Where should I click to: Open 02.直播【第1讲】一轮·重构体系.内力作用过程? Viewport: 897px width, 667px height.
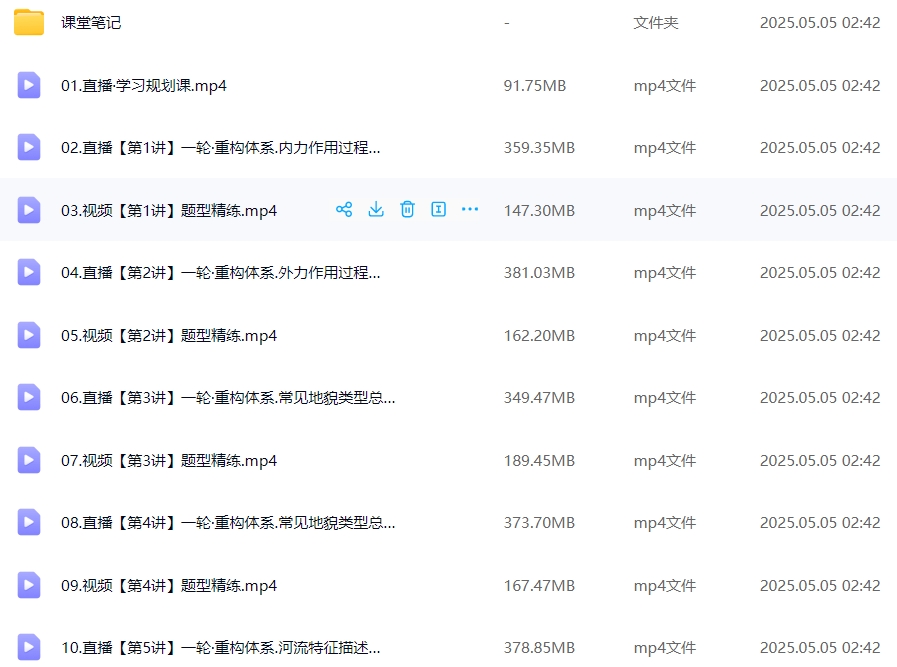click(x=220, y=148)
